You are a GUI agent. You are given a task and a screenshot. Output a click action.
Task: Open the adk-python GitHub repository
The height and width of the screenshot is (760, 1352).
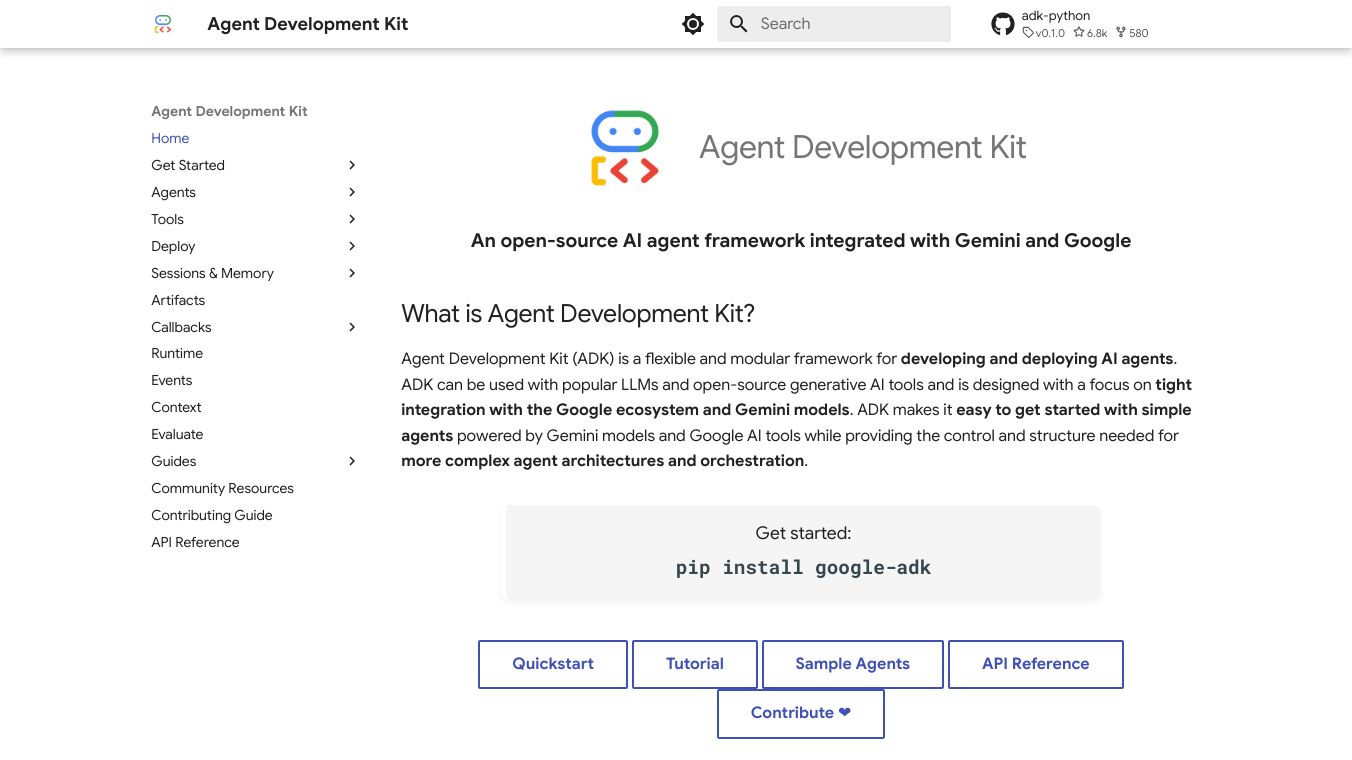[x=1070, y=24]
